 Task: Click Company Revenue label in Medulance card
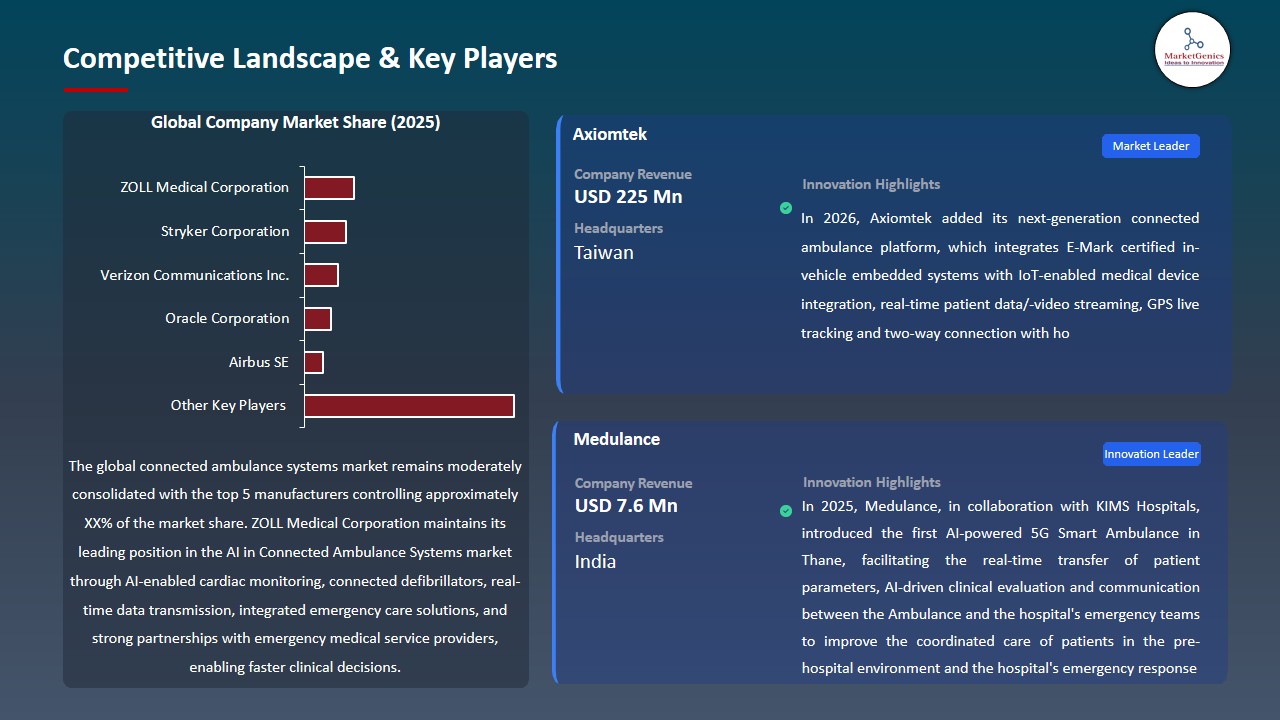point(634,483)
